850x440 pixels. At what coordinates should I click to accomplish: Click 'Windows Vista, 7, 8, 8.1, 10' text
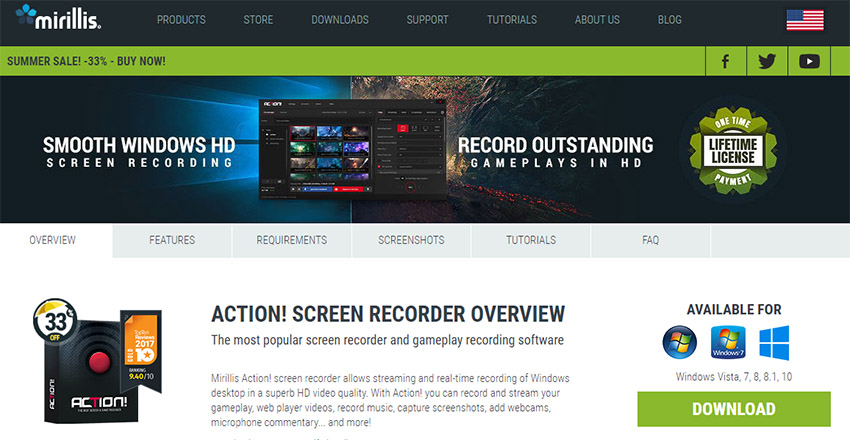[x=734, y=377]
